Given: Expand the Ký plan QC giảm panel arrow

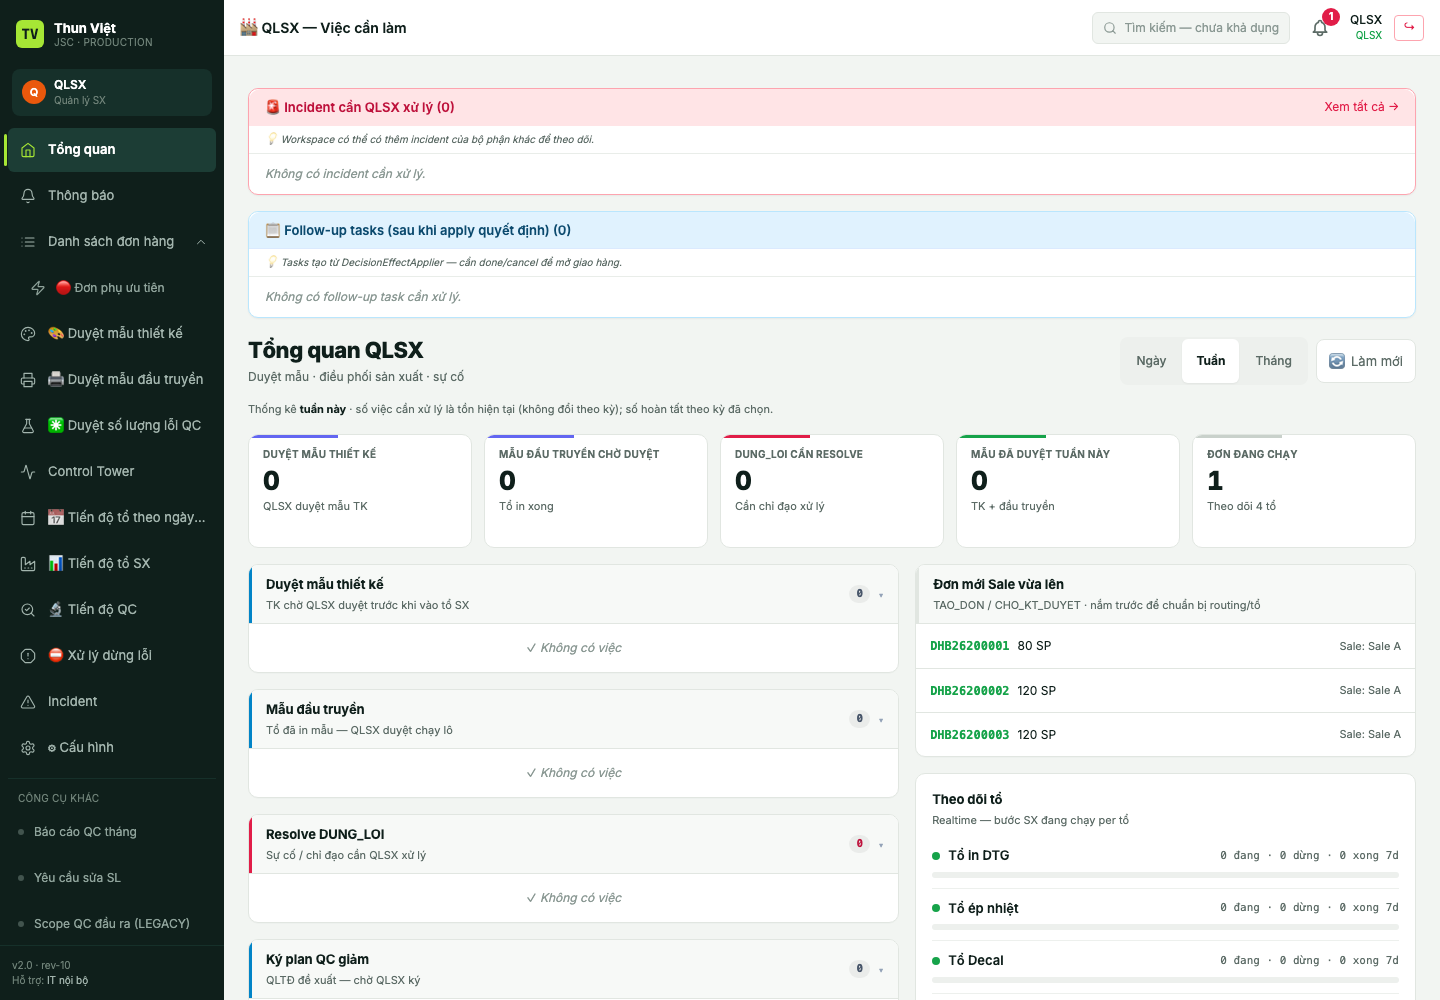Looking at the screenshot, I should [881, 970].
